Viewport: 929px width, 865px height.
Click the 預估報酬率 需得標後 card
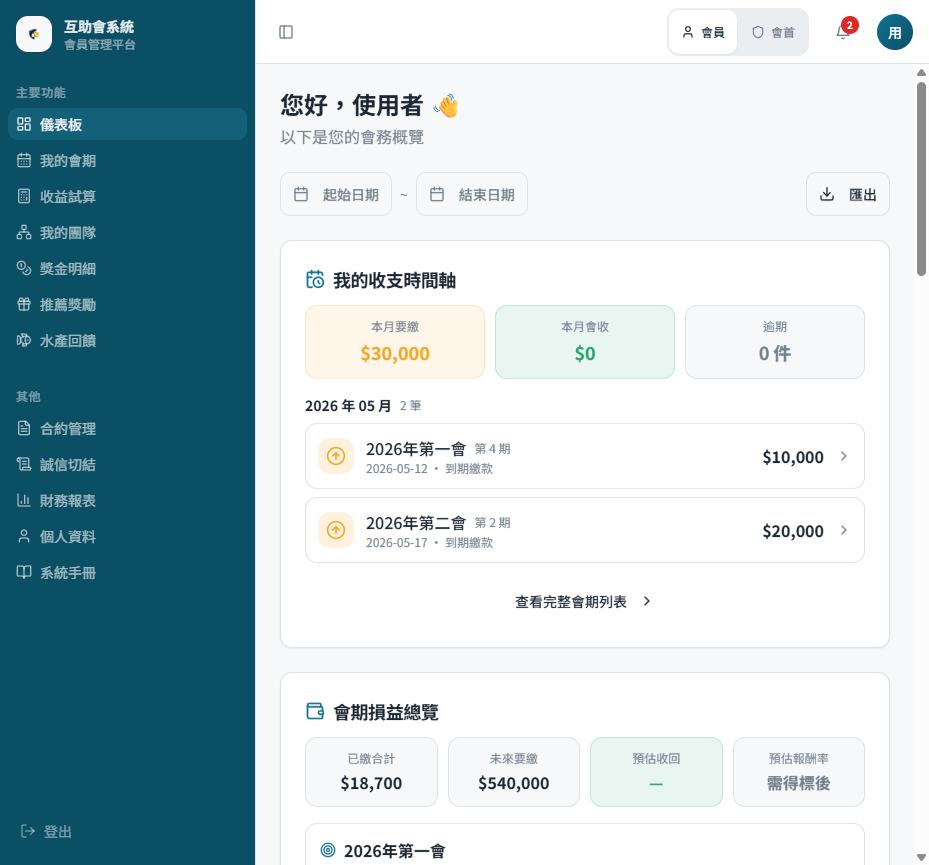pos(799,771)
